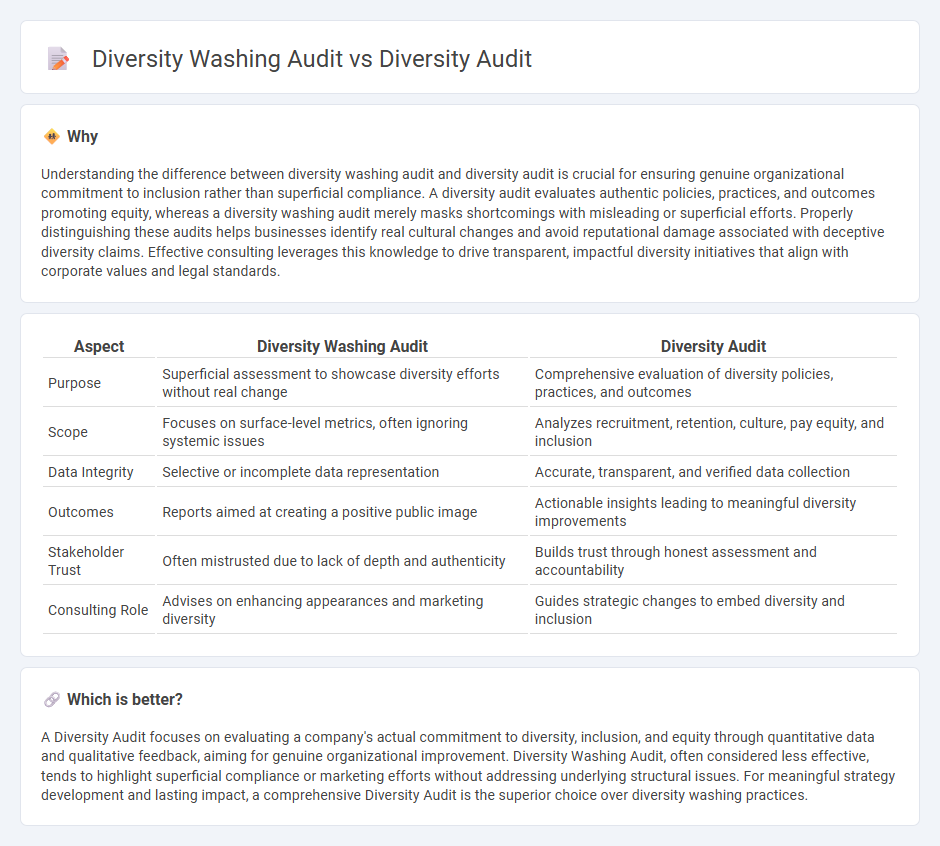Click cell 'Builds trust through honest assessment'

[x=713, y=561]
